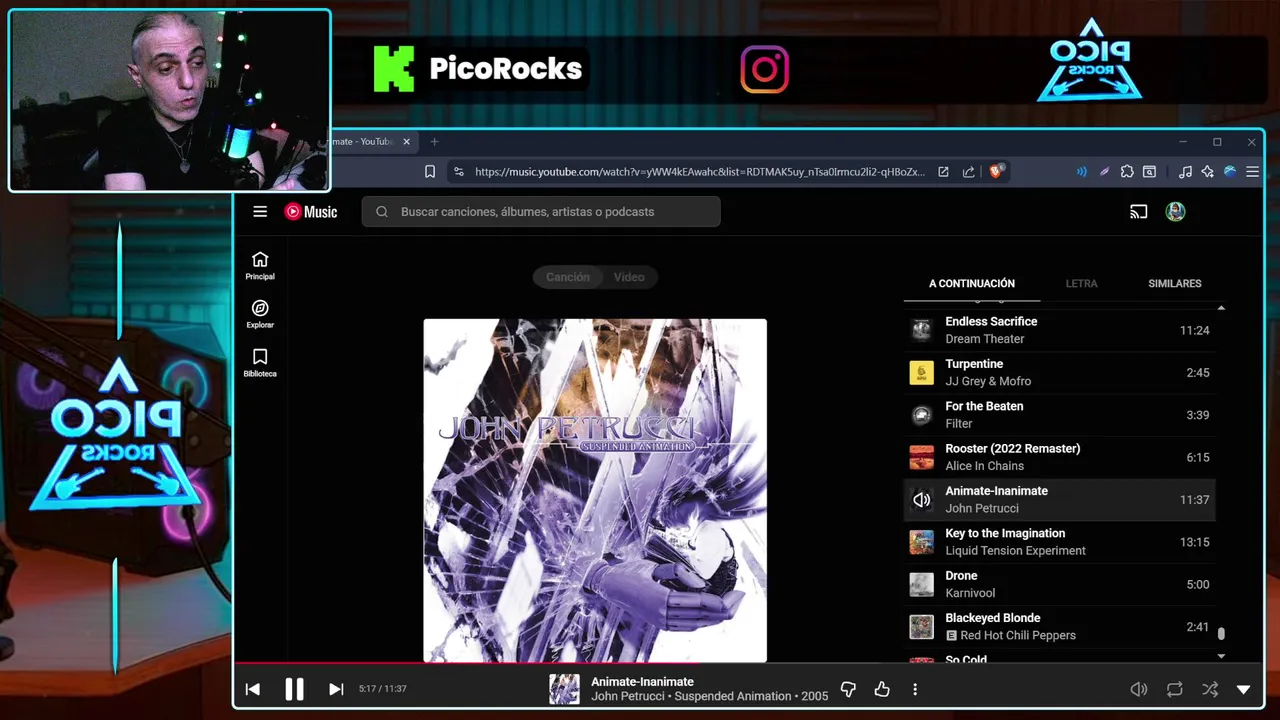This screenshot has width=1280, height=720.
Task: Click the Suspended Animation album cover art
Action: [x=595, y=490]
